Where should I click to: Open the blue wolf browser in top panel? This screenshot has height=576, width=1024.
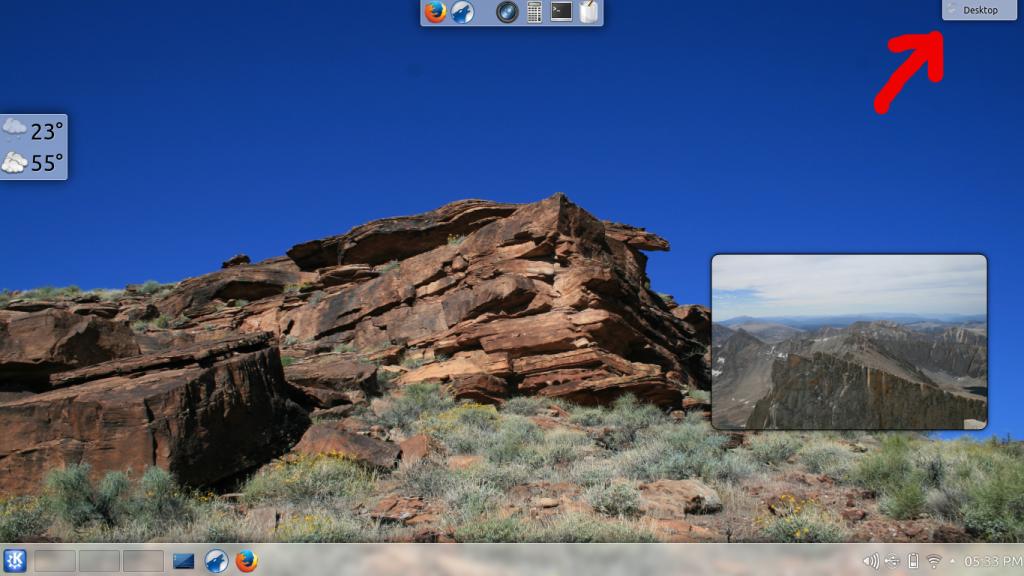pos(462,12)
